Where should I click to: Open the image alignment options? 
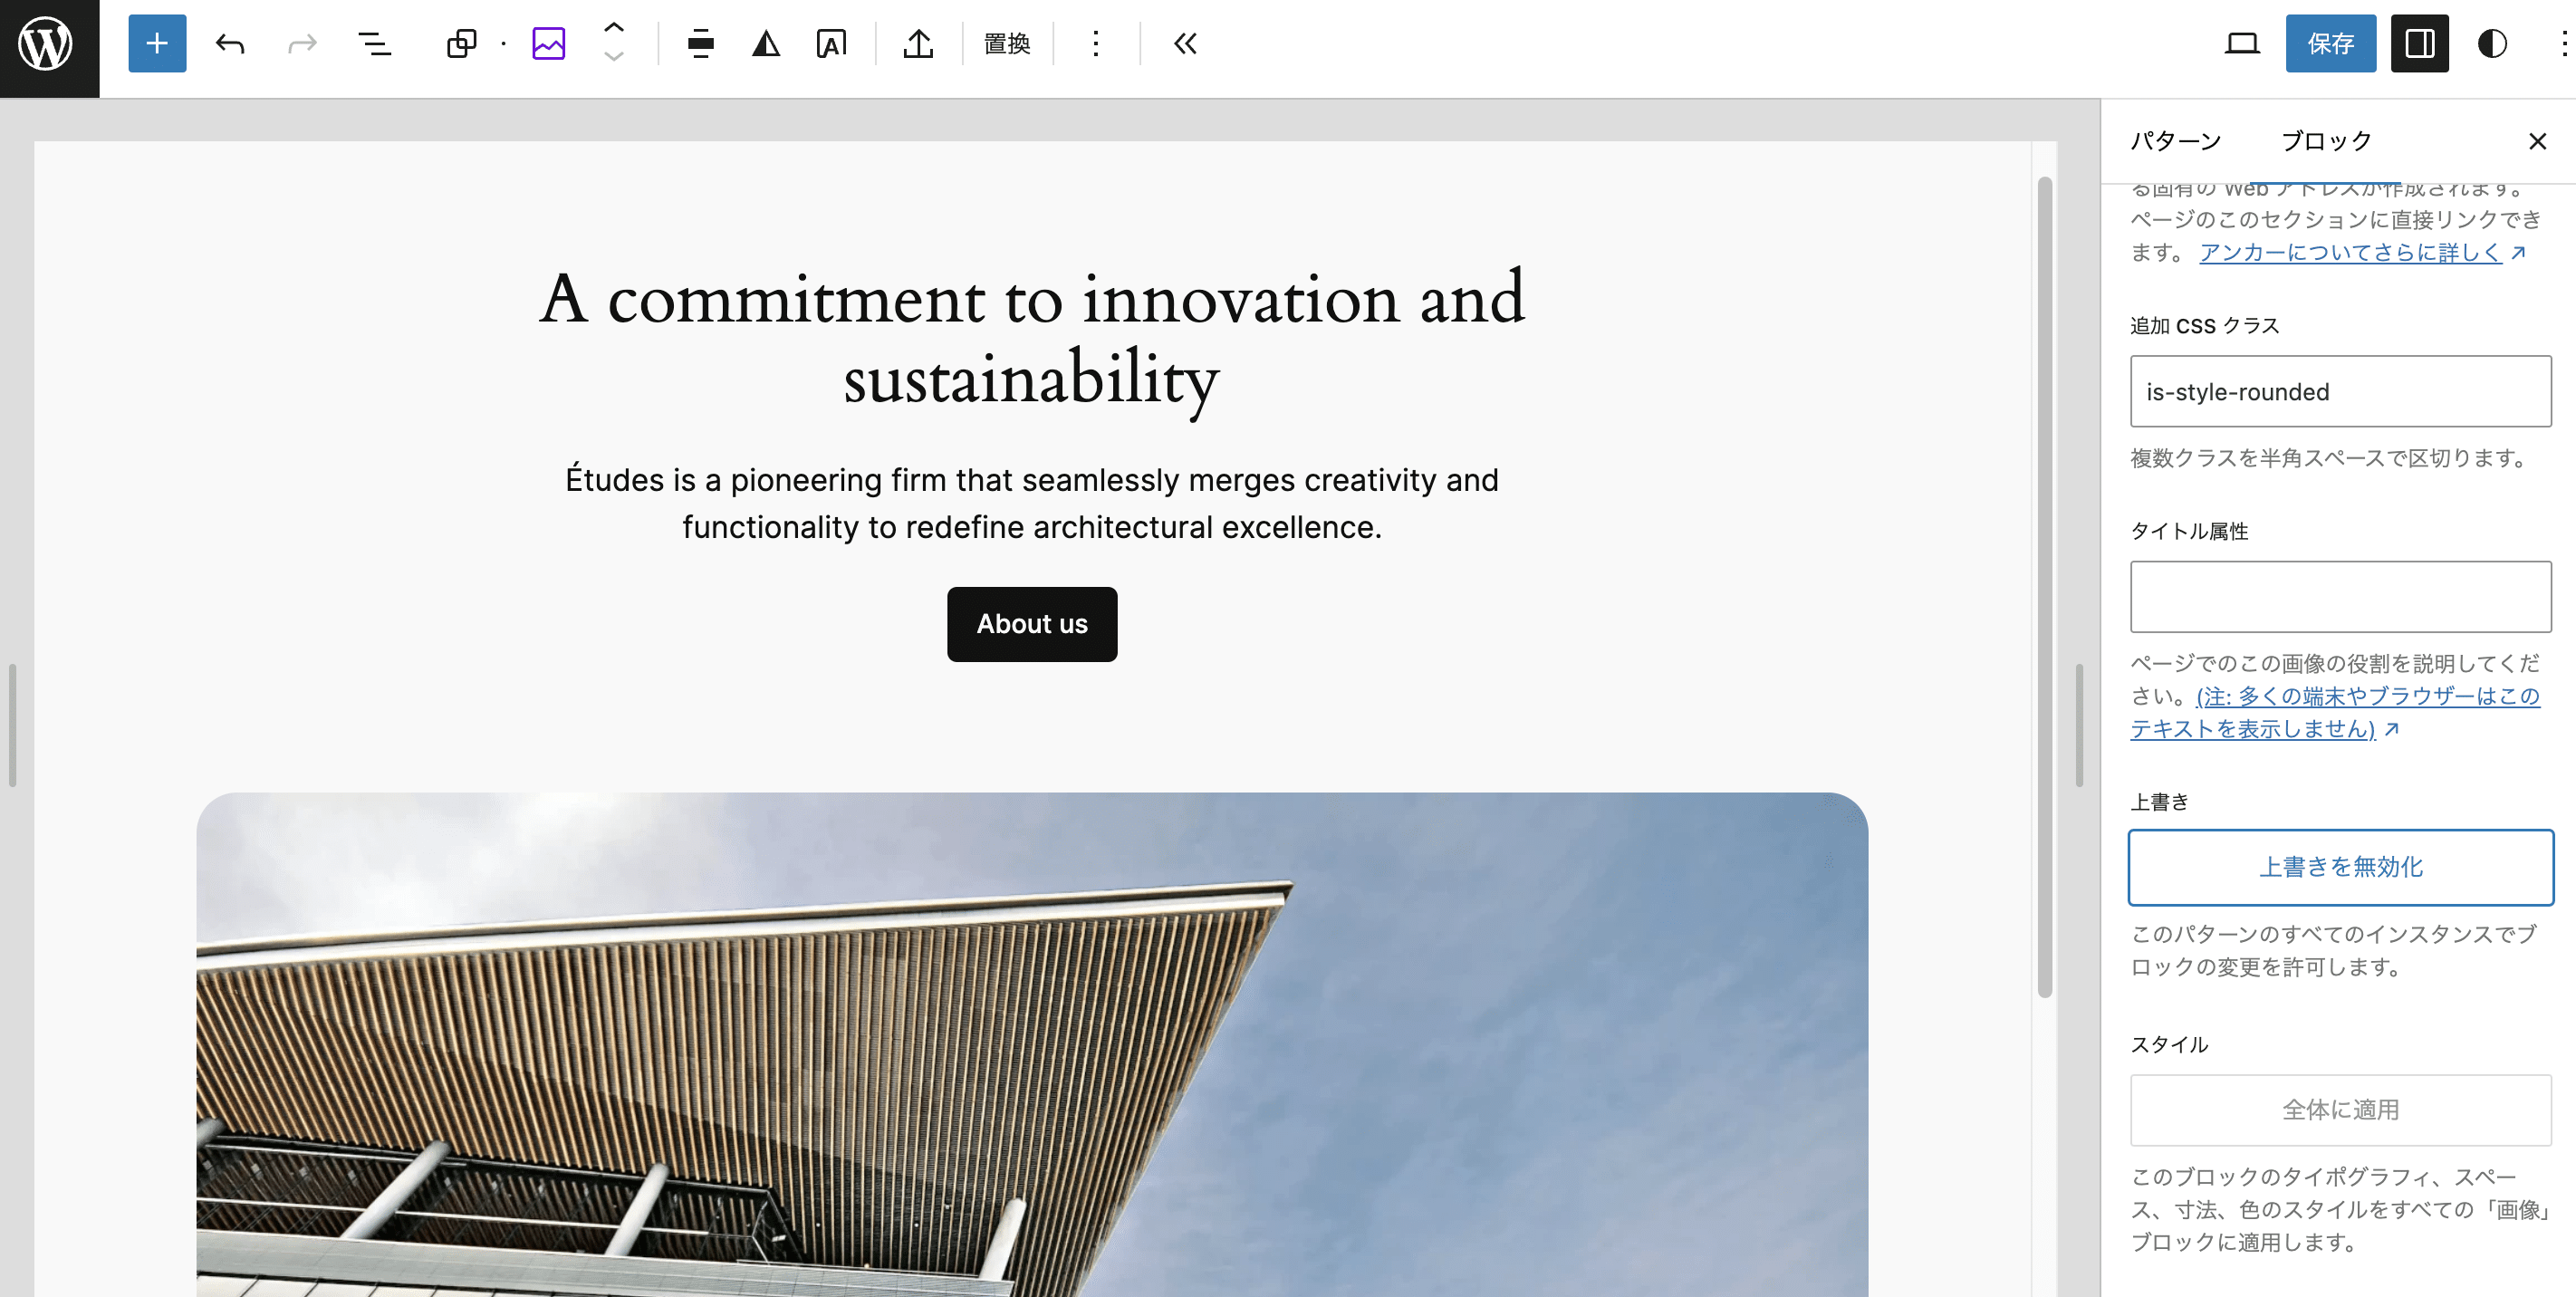tap(701, 44)
